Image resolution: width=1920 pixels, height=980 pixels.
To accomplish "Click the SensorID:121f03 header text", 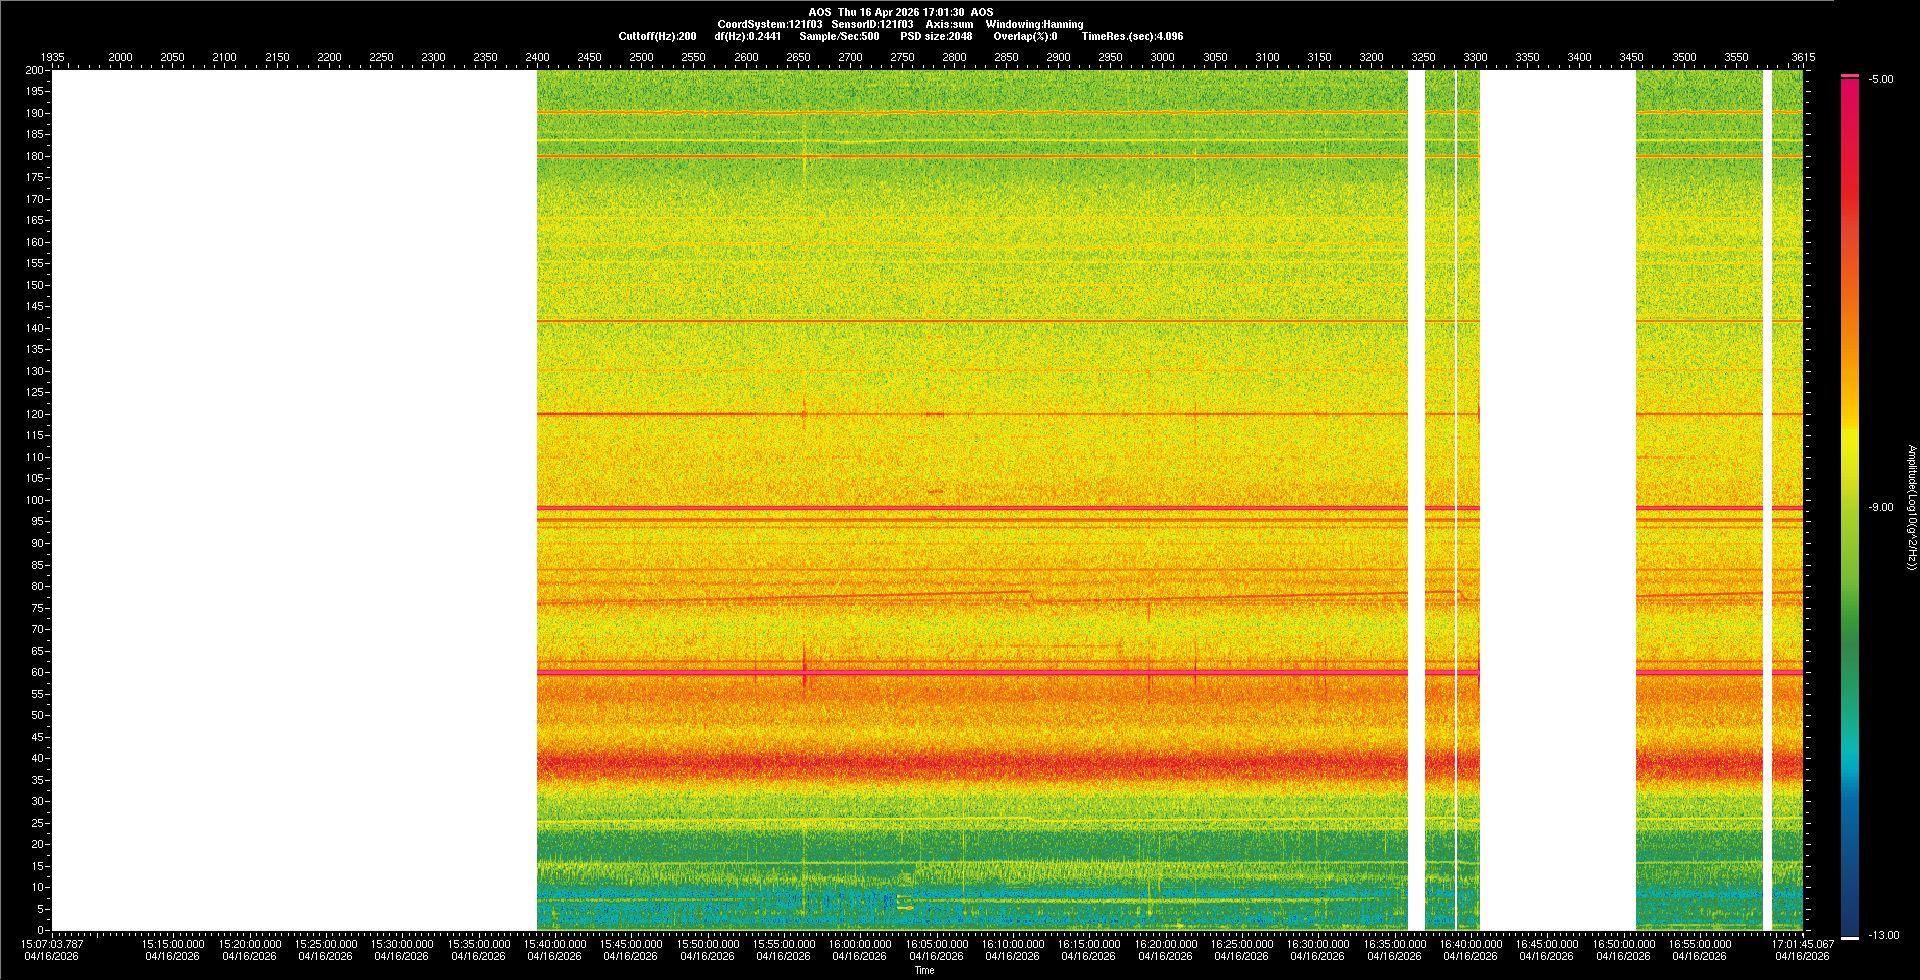I will pos(872,24).
